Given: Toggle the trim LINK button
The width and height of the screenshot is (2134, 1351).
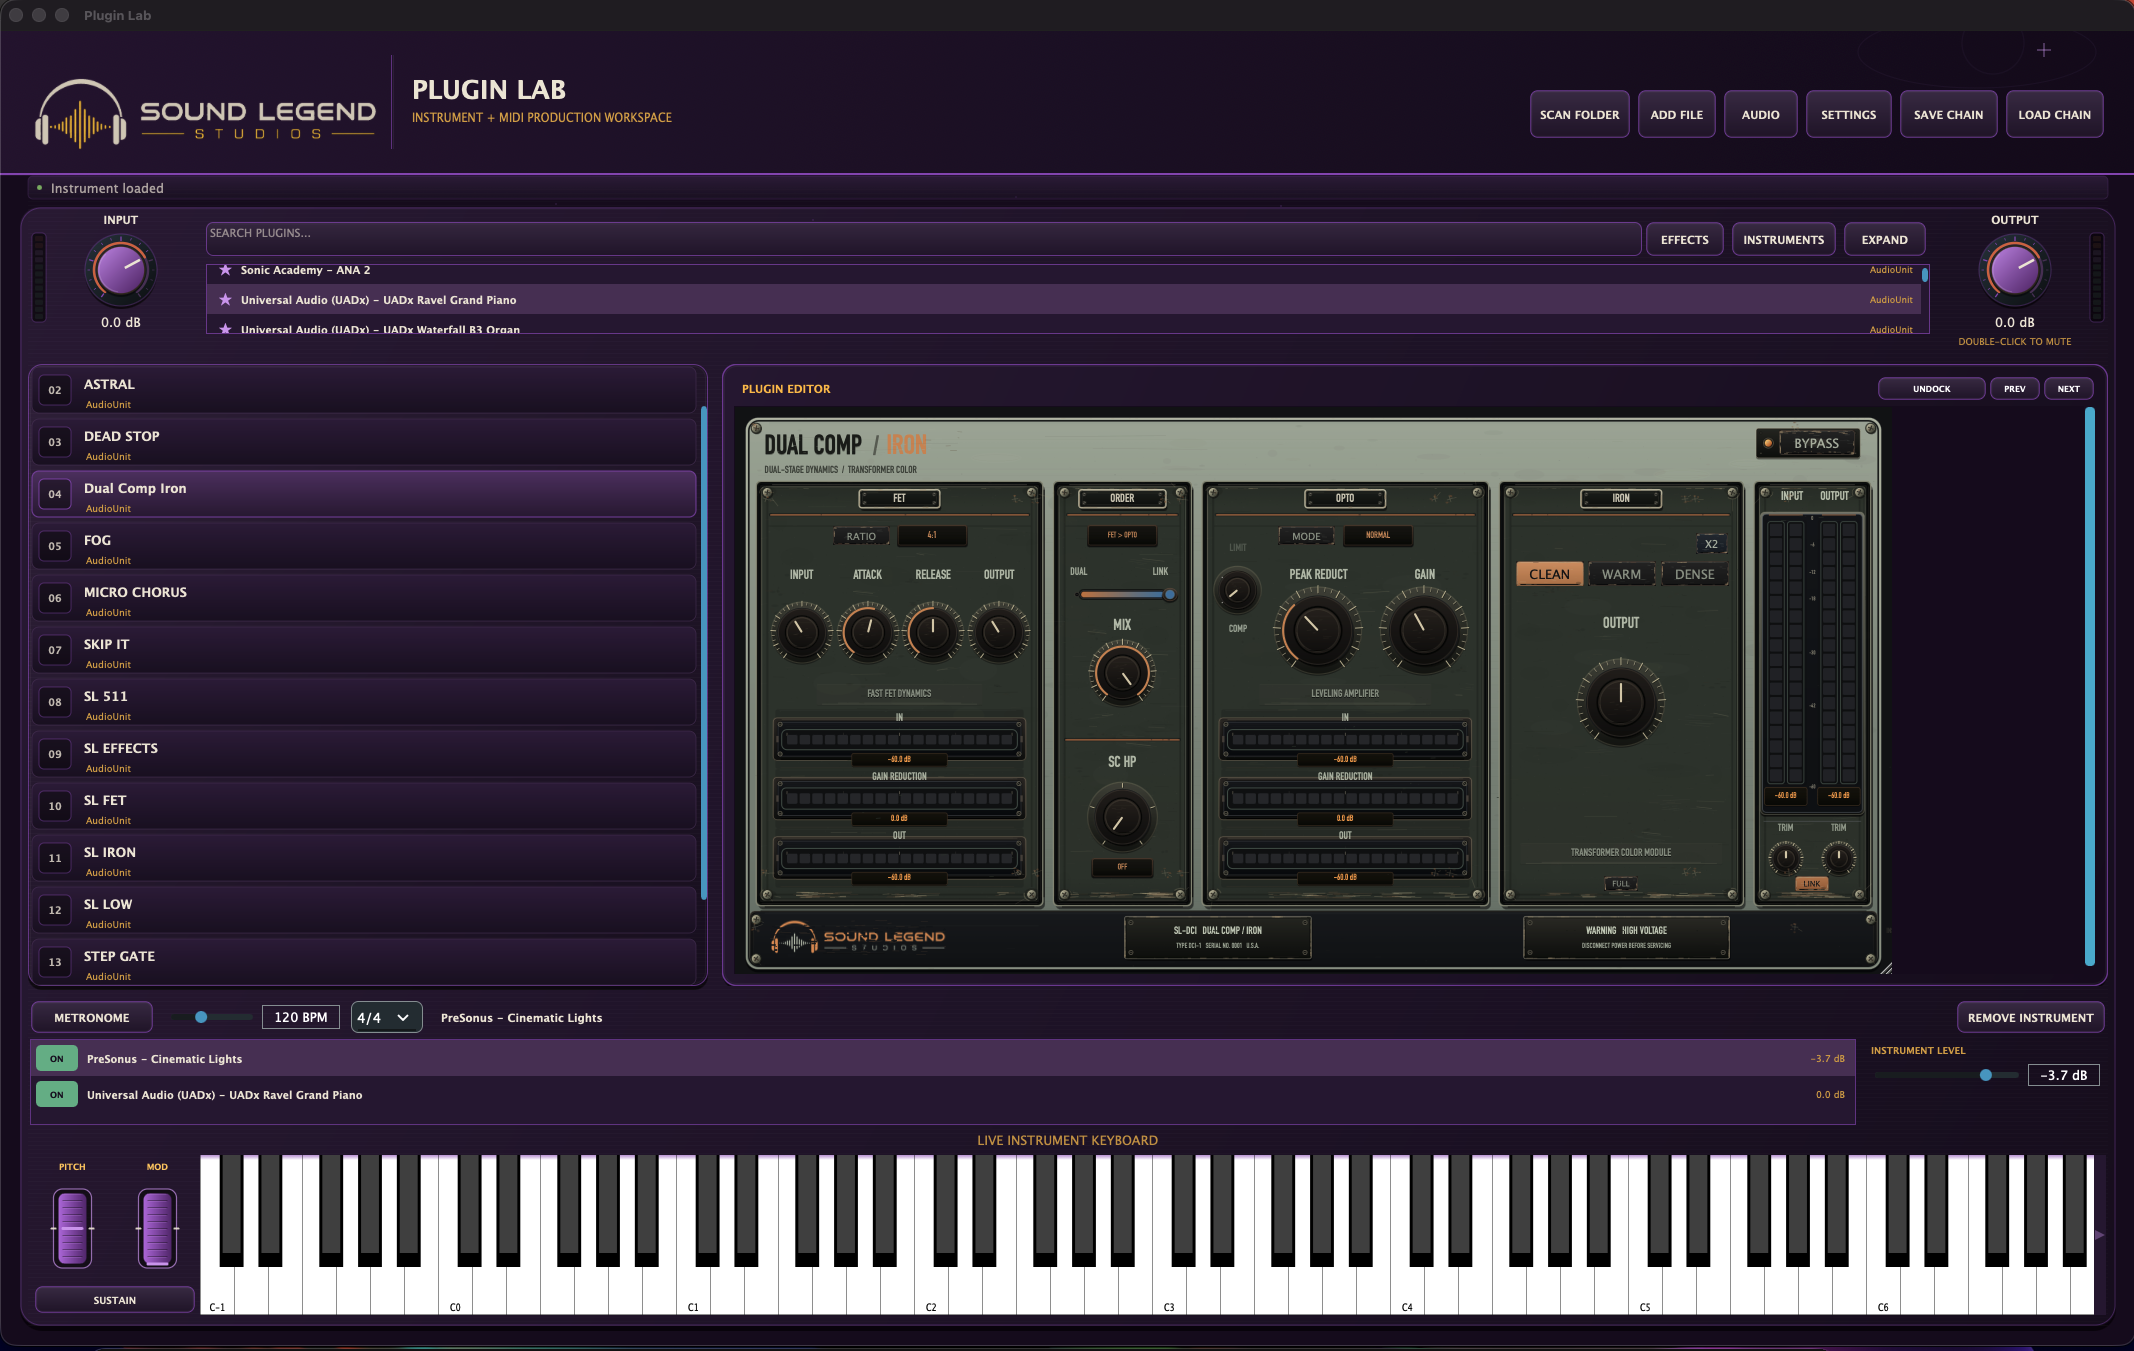Looking at the screenshot, I should pos(1812,884).
